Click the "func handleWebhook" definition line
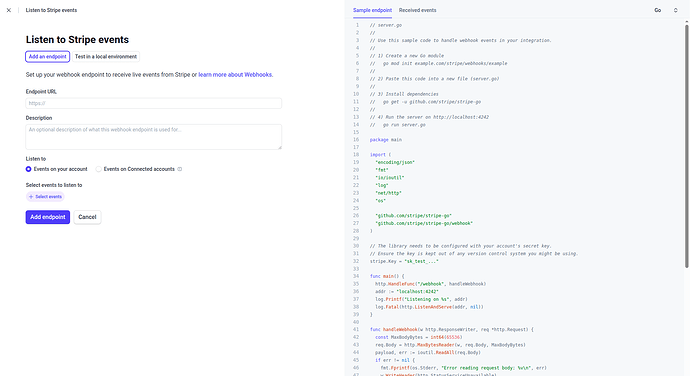The image size is (690, 376). click(451, 329)
